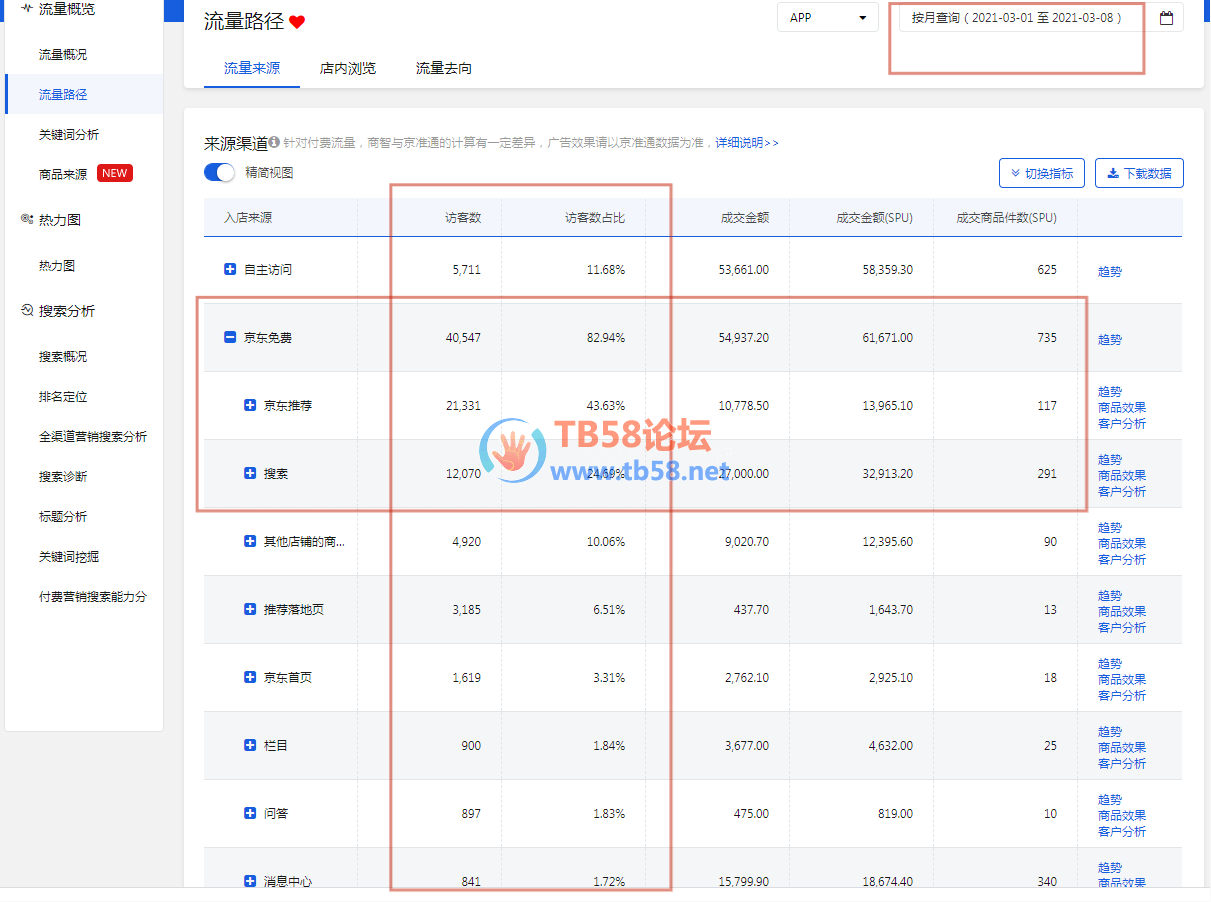Open 搜索概况 in the sidebar

63,356
